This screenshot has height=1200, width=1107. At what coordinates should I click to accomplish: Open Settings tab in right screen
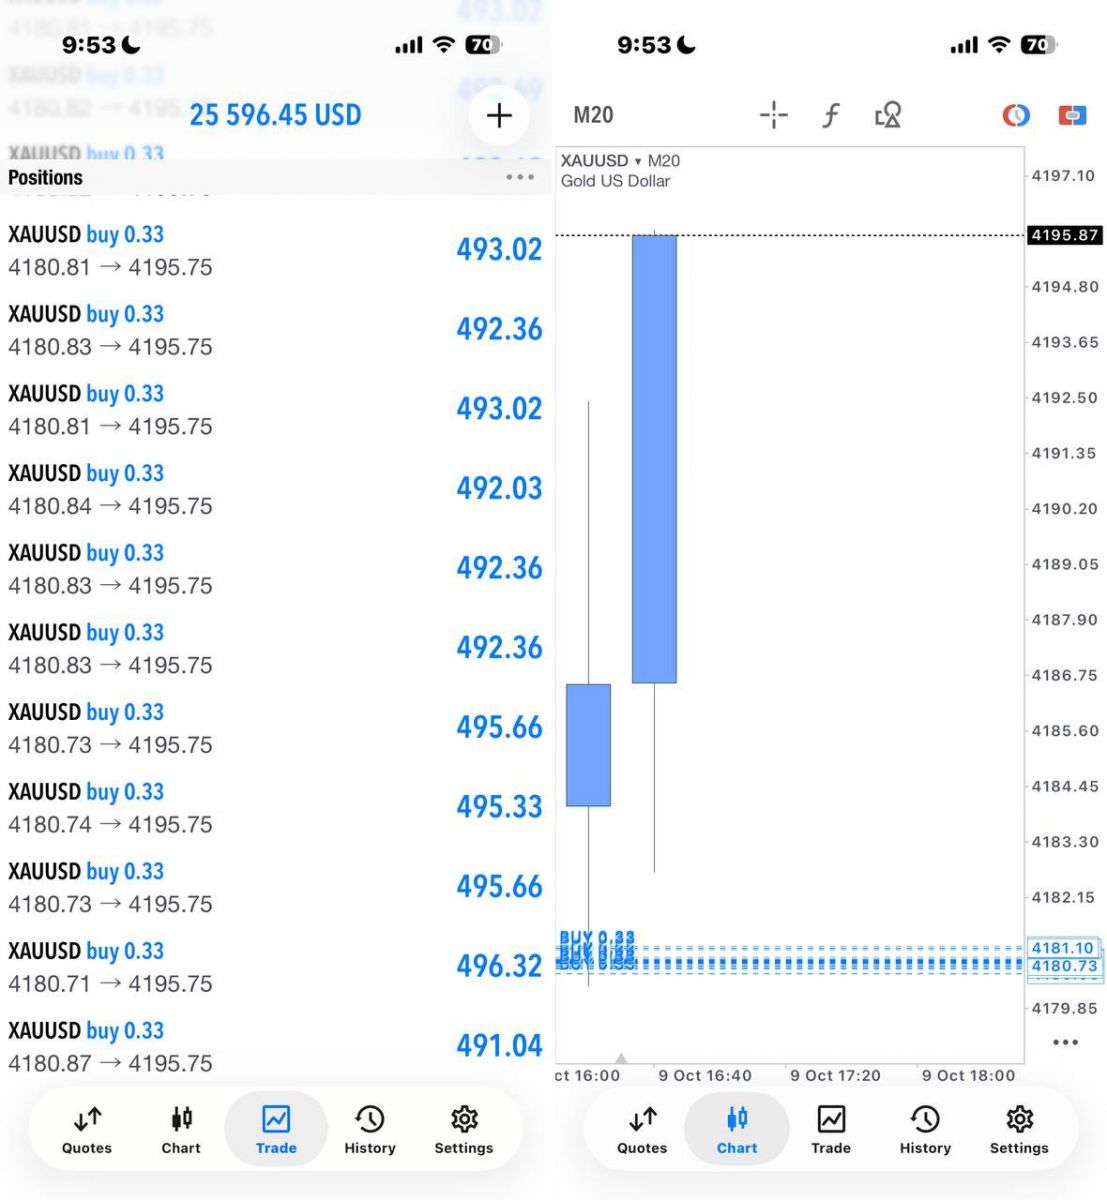pos(1019,1130)
